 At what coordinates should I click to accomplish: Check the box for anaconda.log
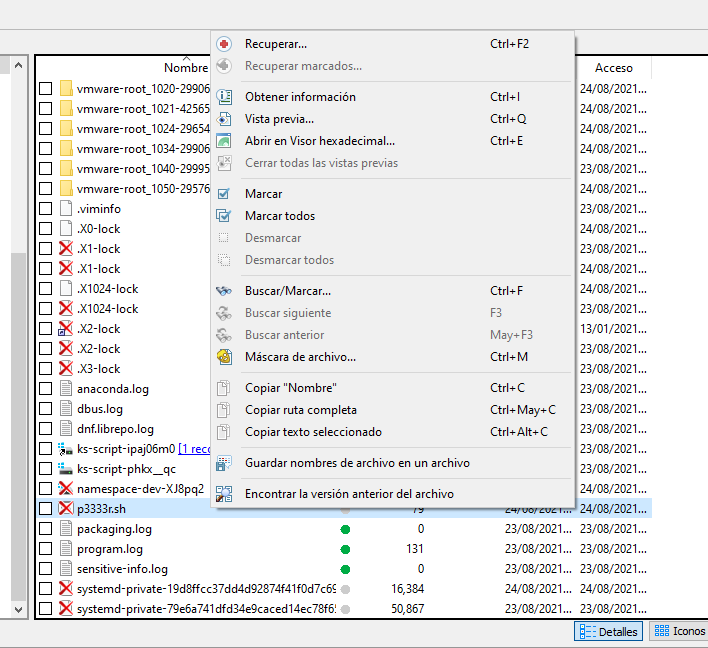[x=46, y=389]
